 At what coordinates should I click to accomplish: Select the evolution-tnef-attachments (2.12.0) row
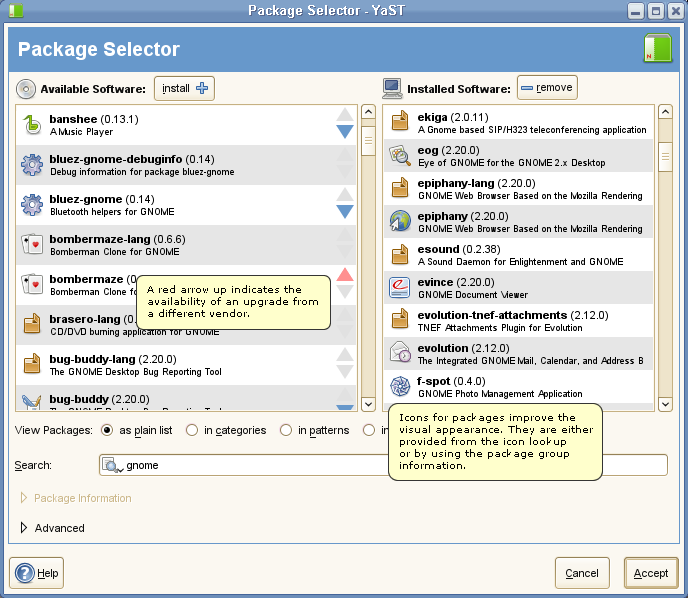click(518, 320)
